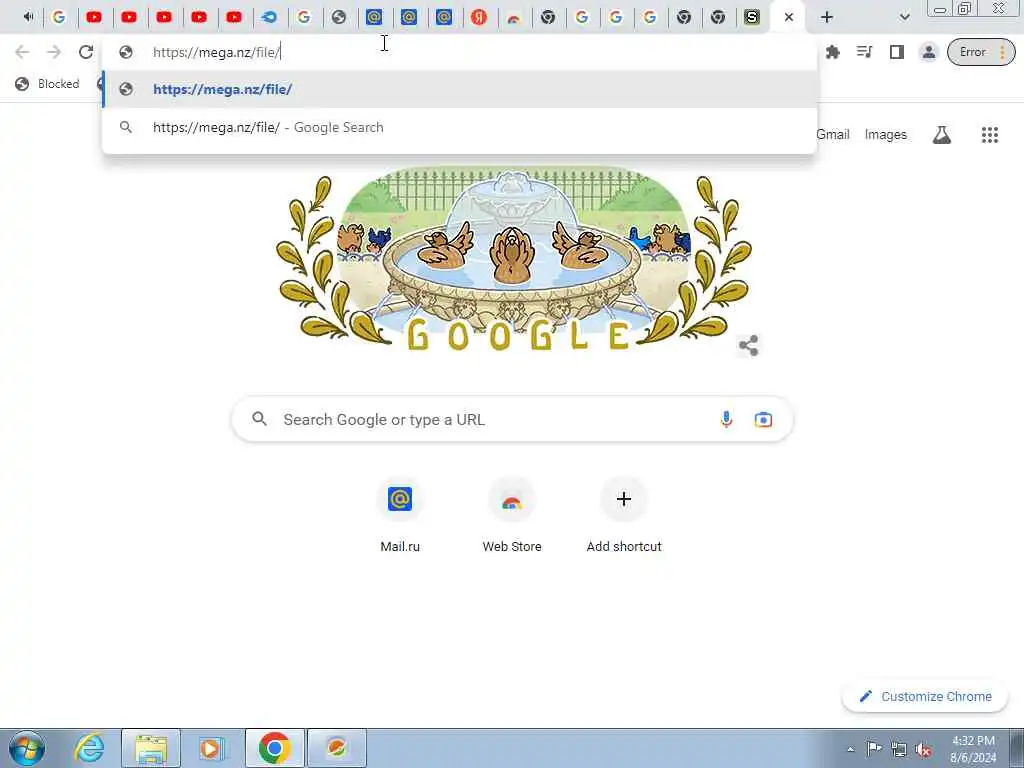Click the muted volume tray icon

(x=923, y=750)
